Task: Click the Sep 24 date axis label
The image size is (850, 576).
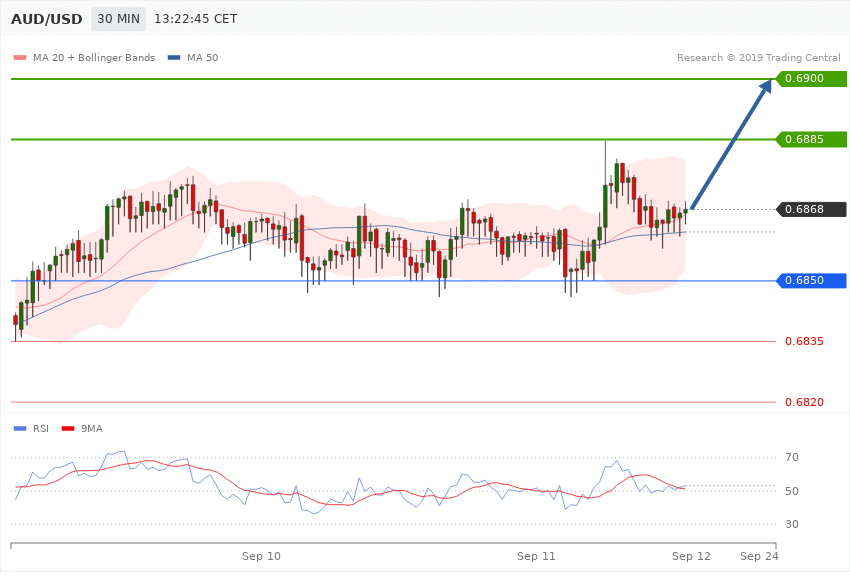Action: coord(759,556)
